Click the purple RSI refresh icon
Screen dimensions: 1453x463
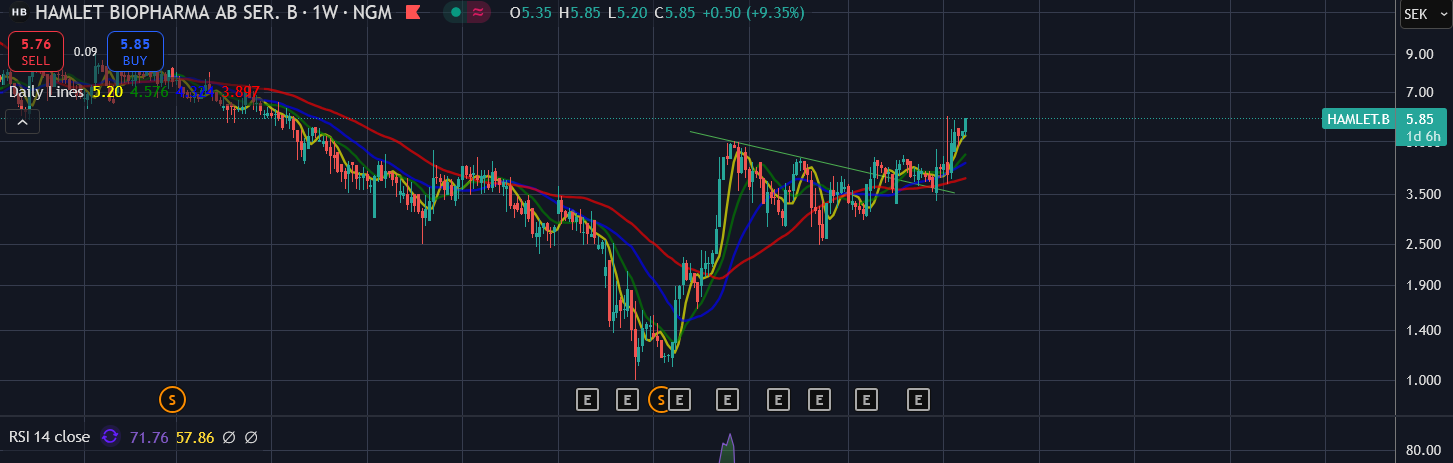[110, 437]
